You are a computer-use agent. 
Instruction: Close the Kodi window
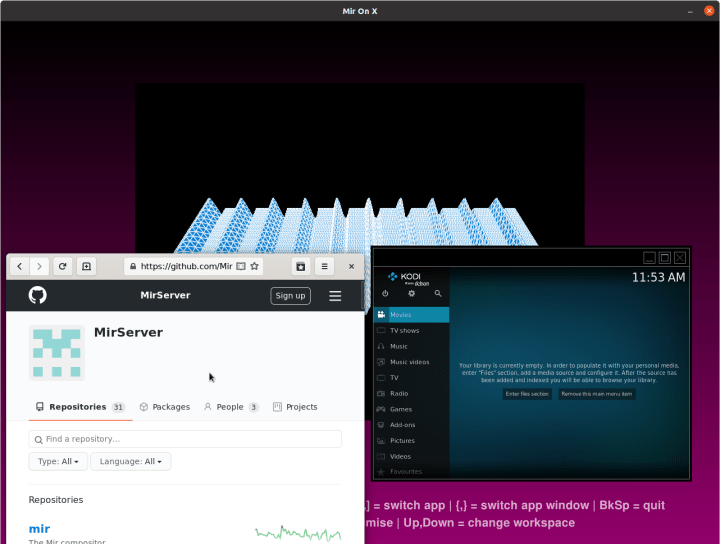(x=680, y=258)
